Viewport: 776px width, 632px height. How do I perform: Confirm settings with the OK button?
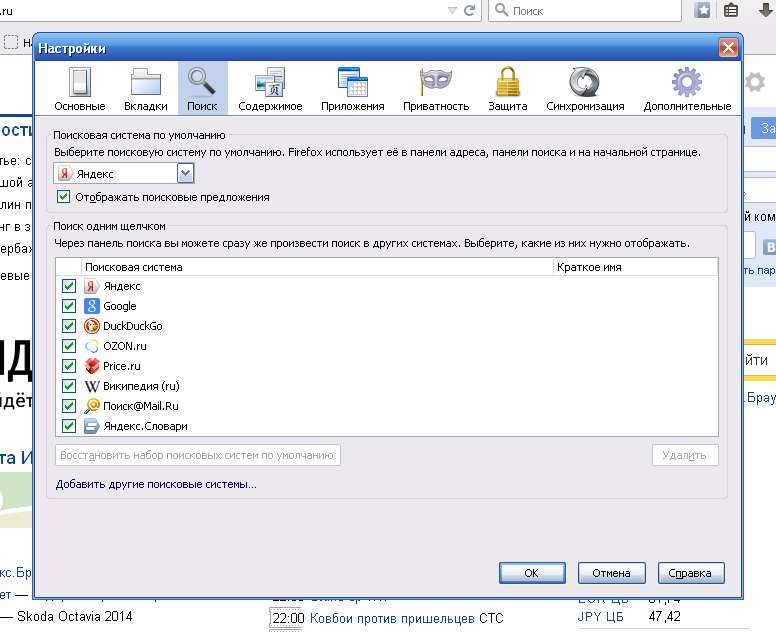[532, 573]
